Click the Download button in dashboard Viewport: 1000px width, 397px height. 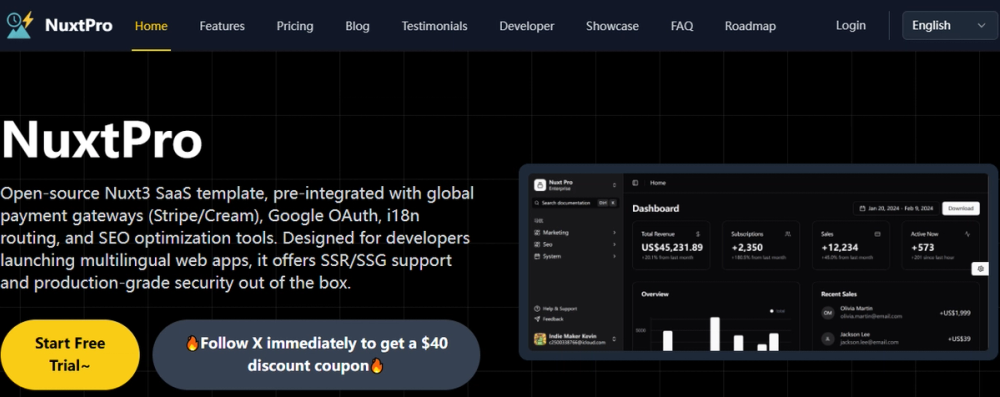point(960,208)
